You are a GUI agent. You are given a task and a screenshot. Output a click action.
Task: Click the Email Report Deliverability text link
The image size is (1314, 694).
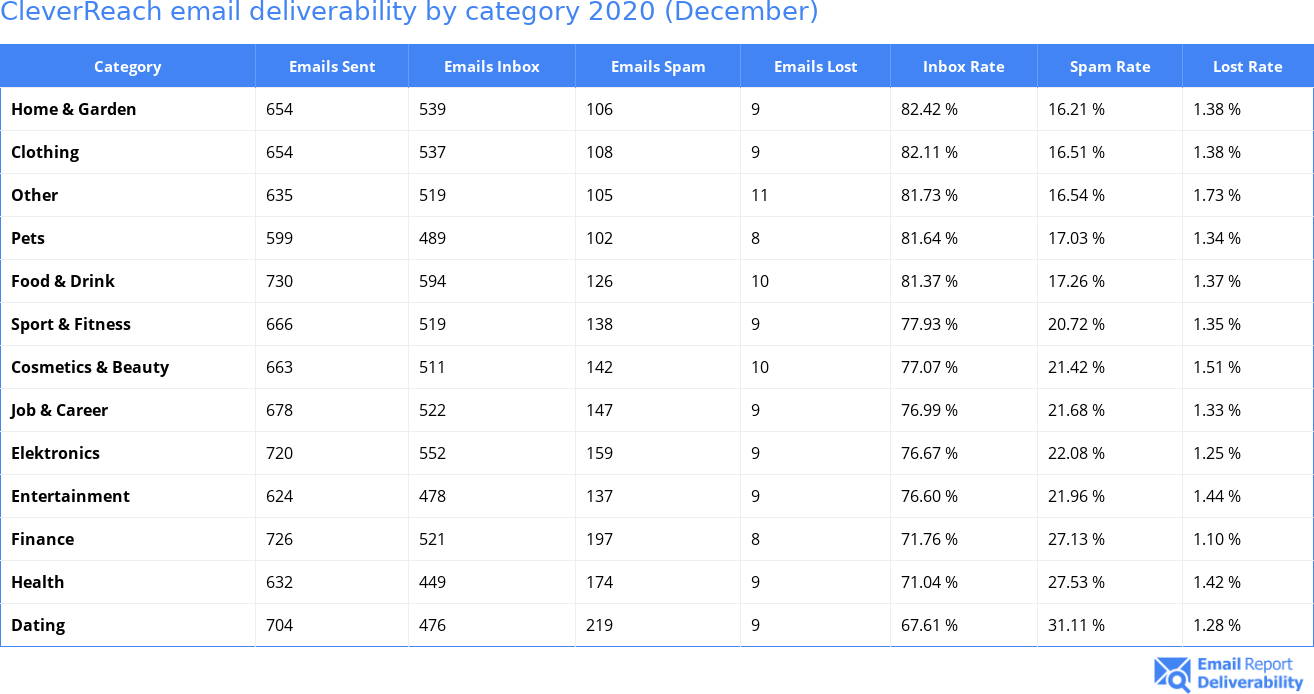(1249, 674)
